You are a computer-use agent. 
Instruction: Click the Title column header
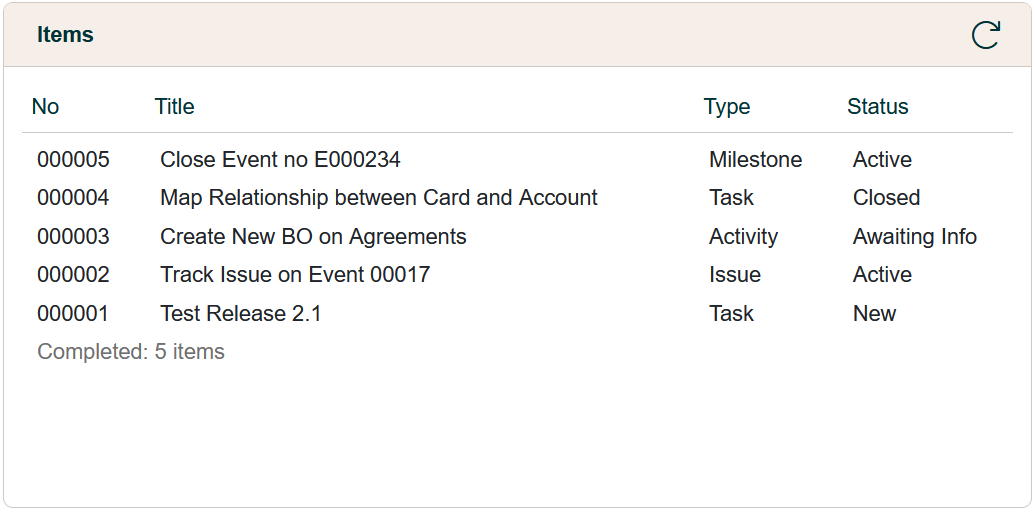pyautogui.click(x=175, y=107)
